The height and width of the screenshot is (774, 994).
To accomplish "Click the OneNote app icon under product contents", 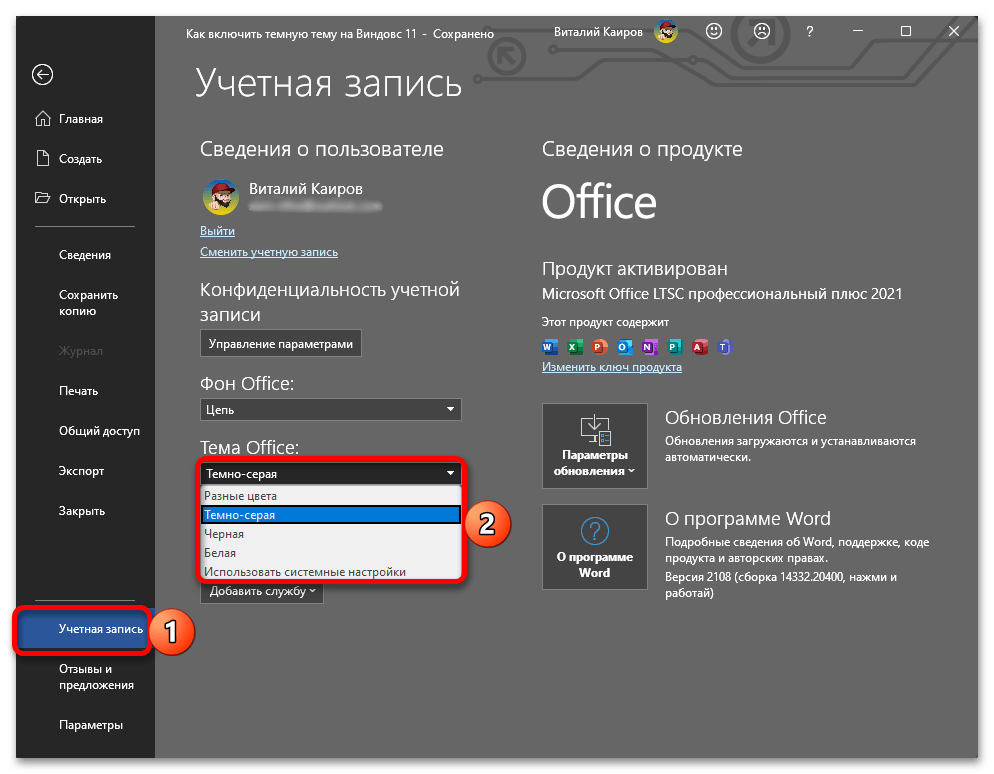I will 649,347.
